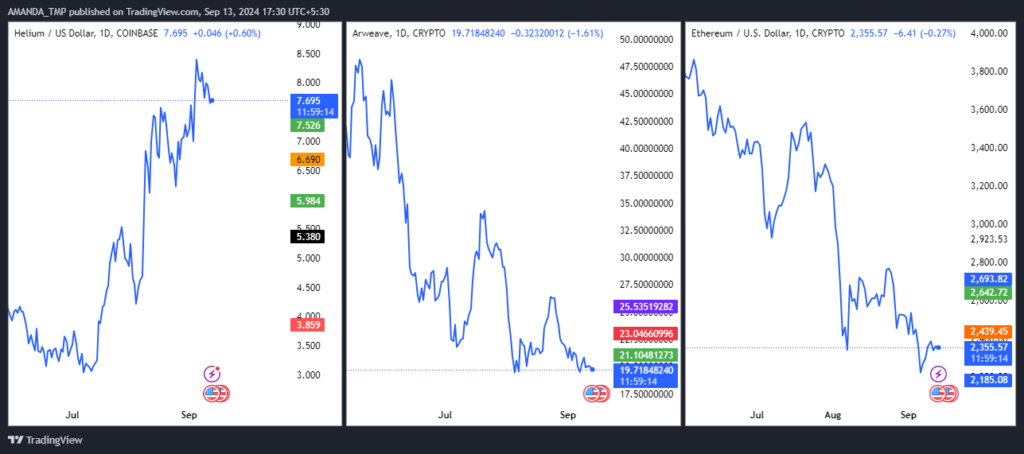1024x454 pixels.
Task: Click the purple 25.53519282 price label
Action: click(x=645, y=306)
